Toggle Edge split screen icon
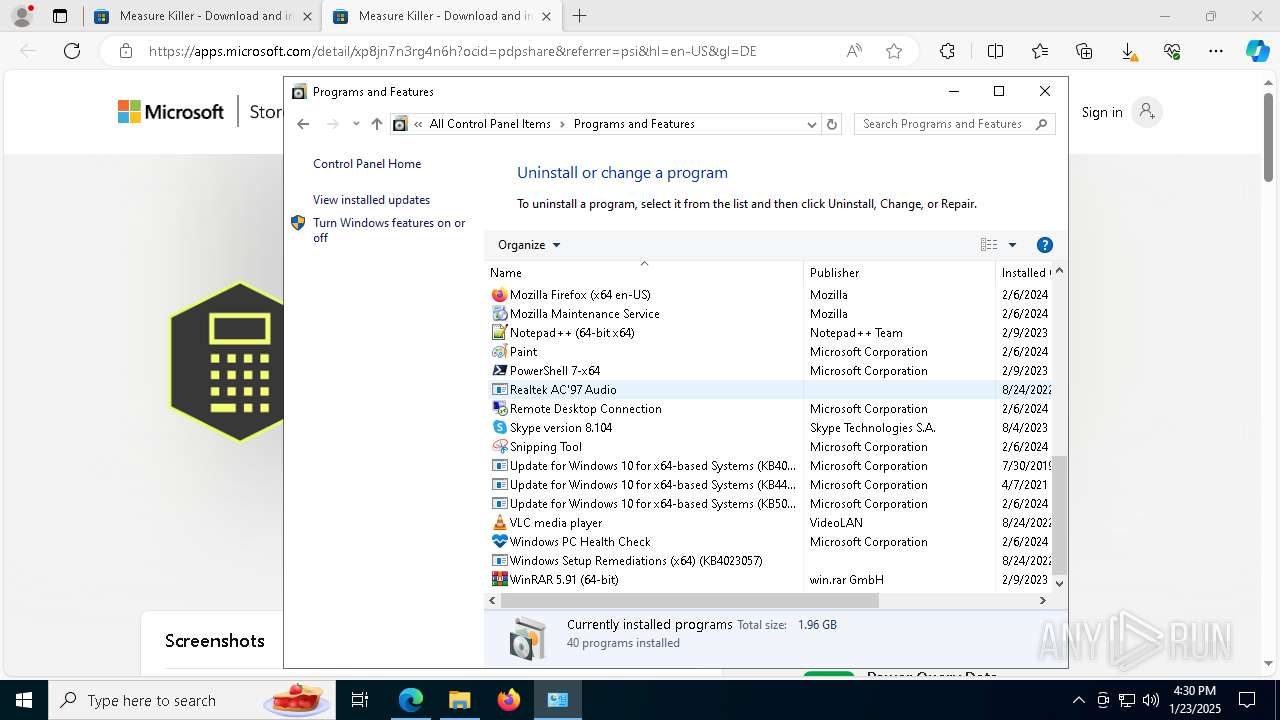 pyautogui.click(x=995, y=51)
